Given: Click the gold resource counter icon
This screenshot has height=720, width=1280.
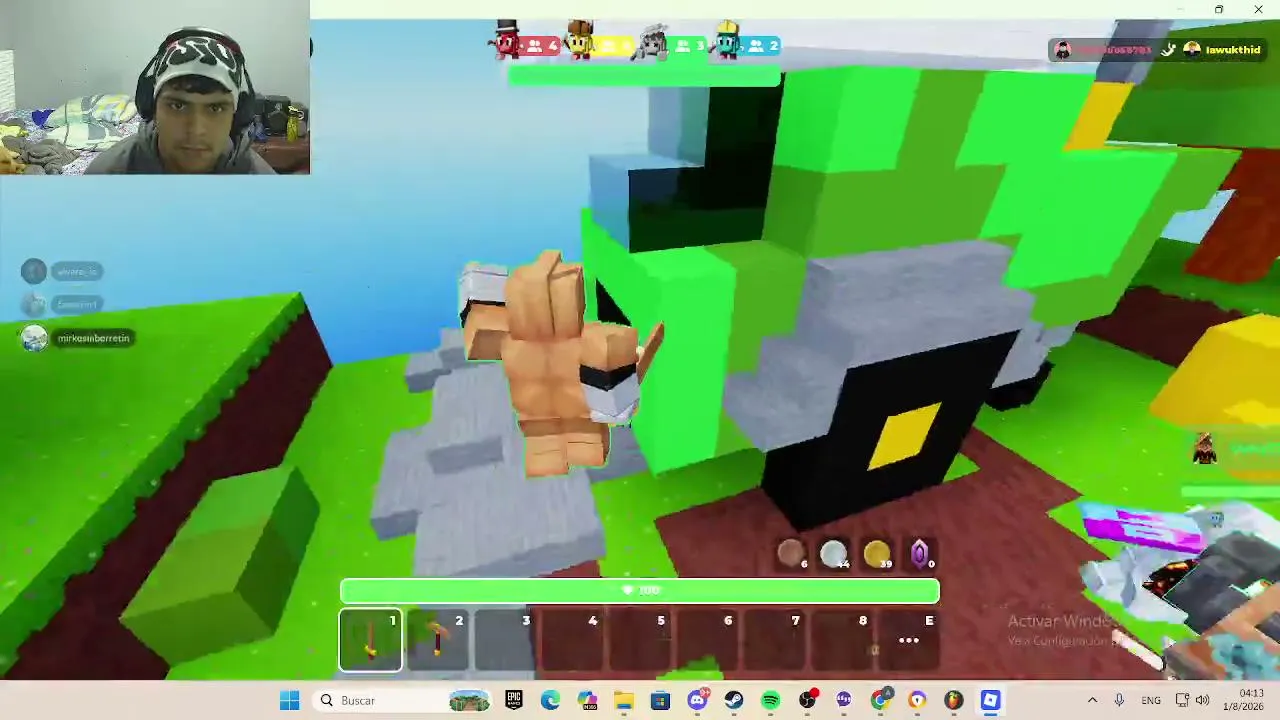Looking at the screenshot, I should pos(877,554).
